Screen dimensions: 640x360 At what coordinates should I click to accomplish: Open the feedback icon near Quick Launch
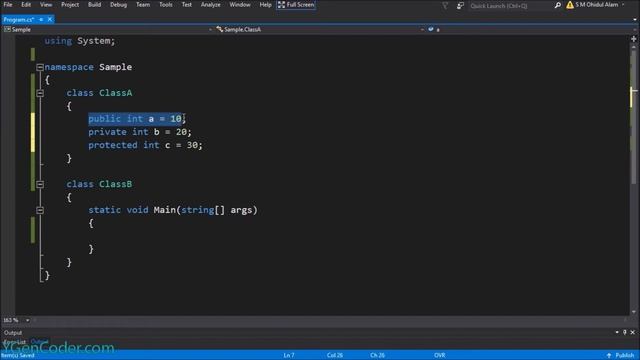[460, 6]
